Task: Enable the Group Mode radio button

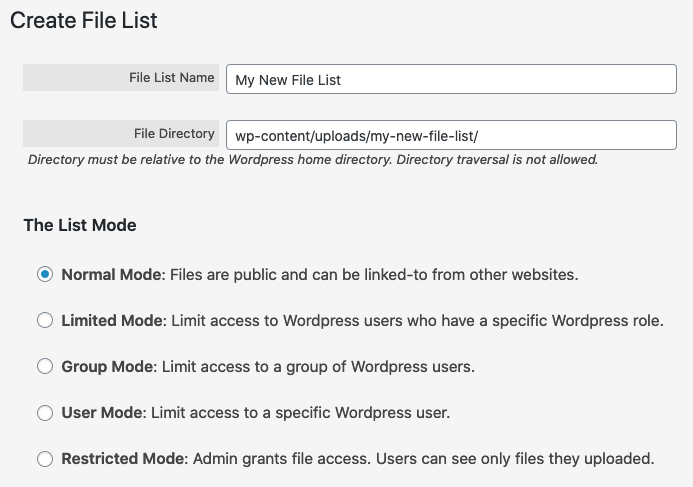Action: coord(45,366)
